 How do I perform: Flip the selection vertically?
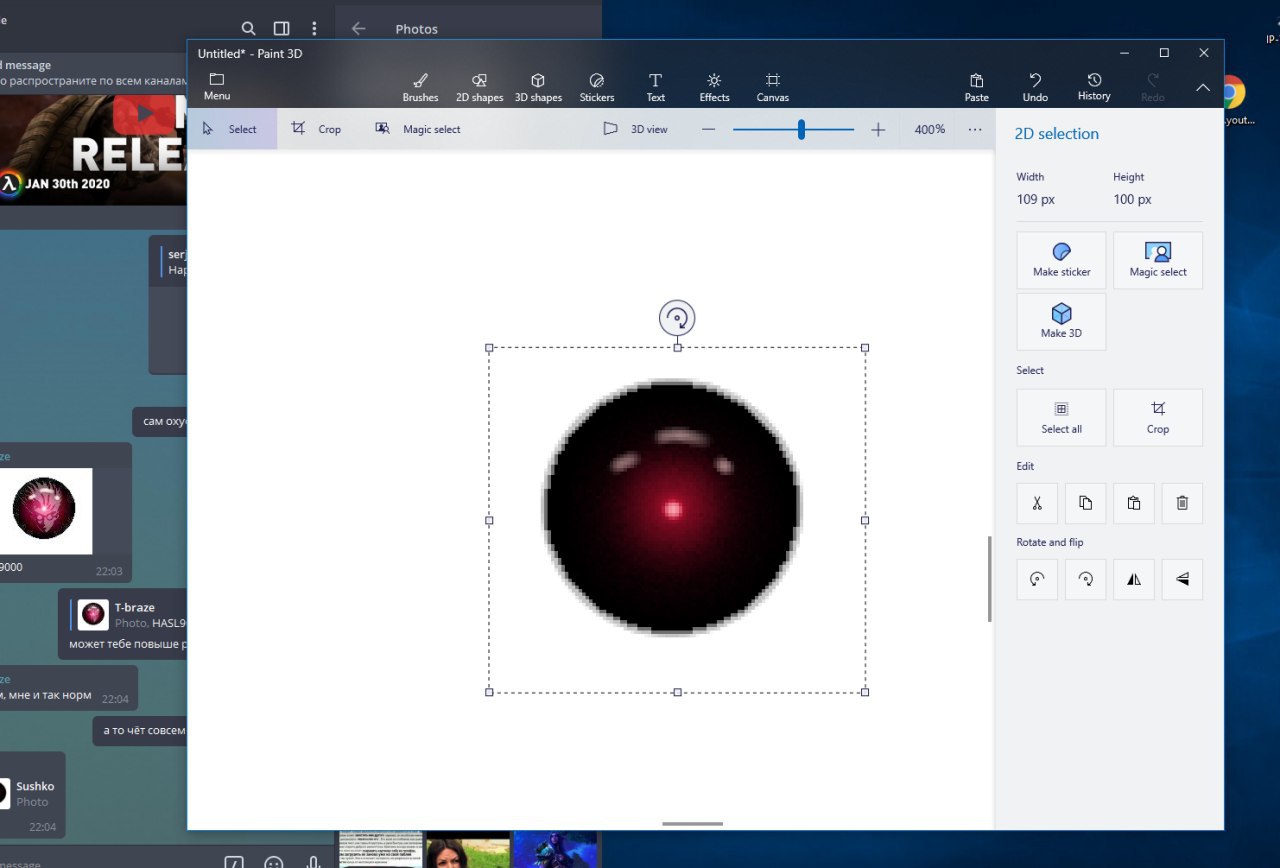click(x=1182, y=579)
